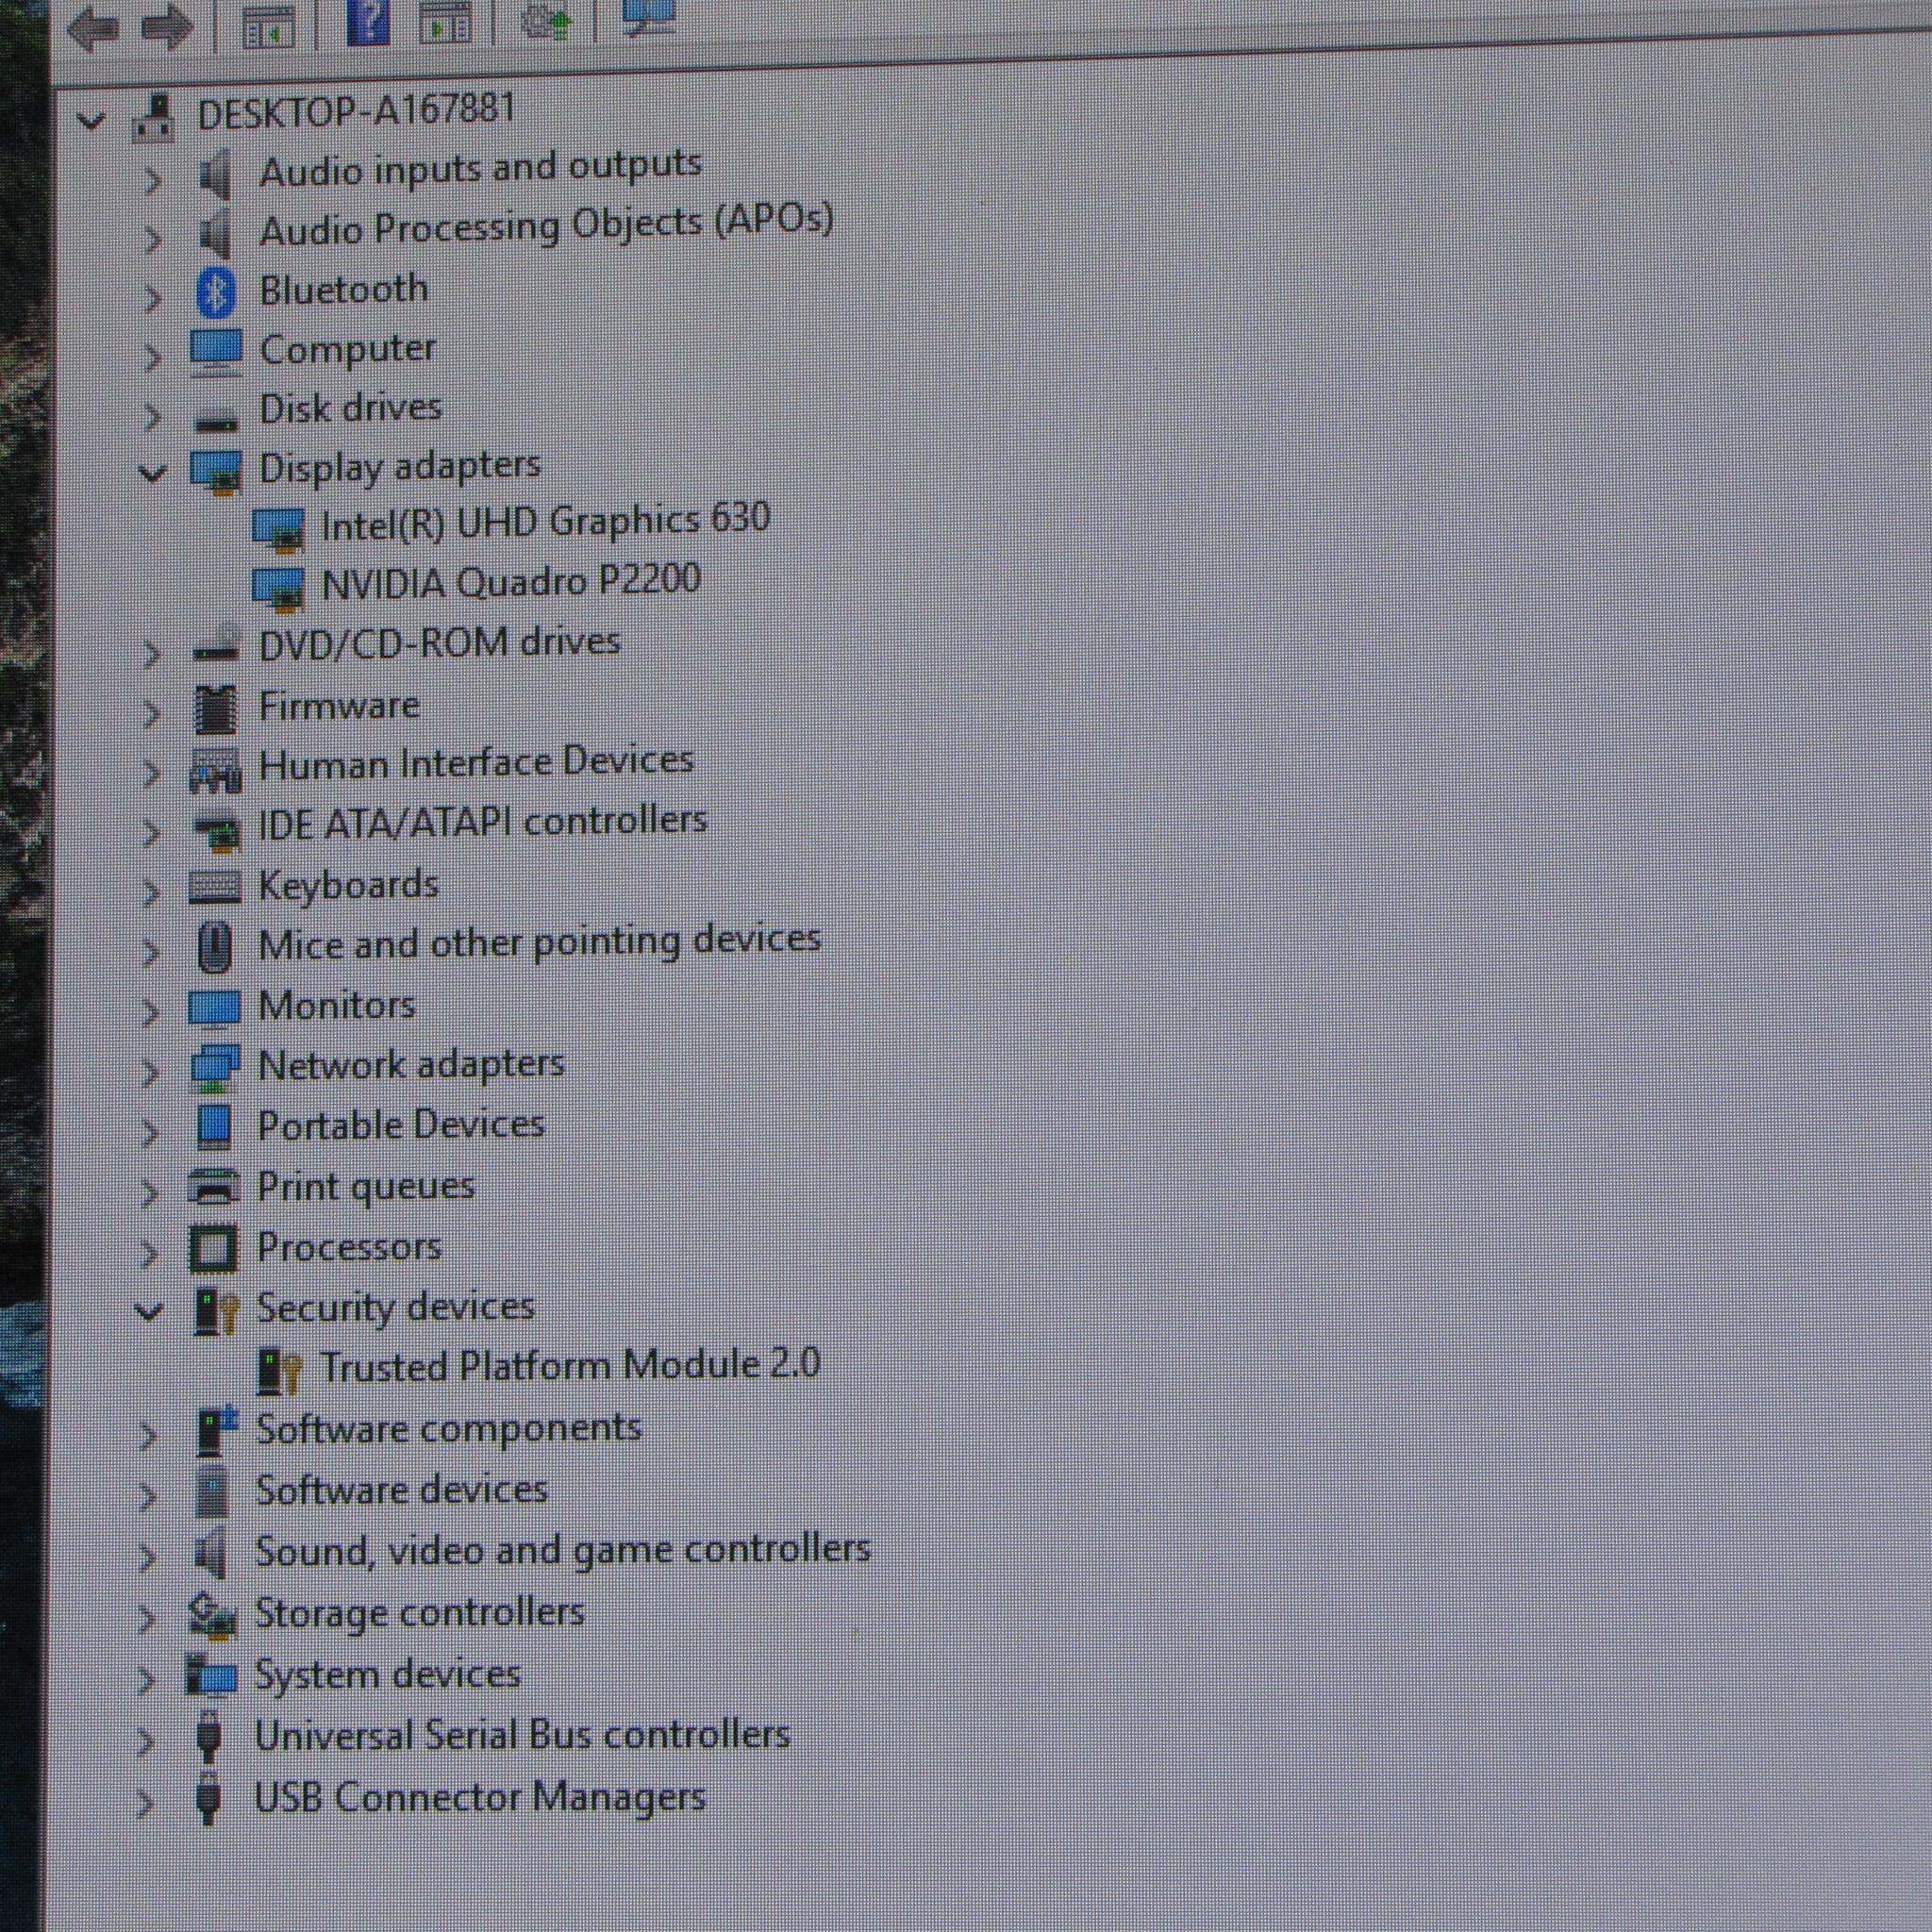Viewport: 1932px width, 1932px height.
Task: Expand the Network adapters category arrow
Action: (150, 1072)
